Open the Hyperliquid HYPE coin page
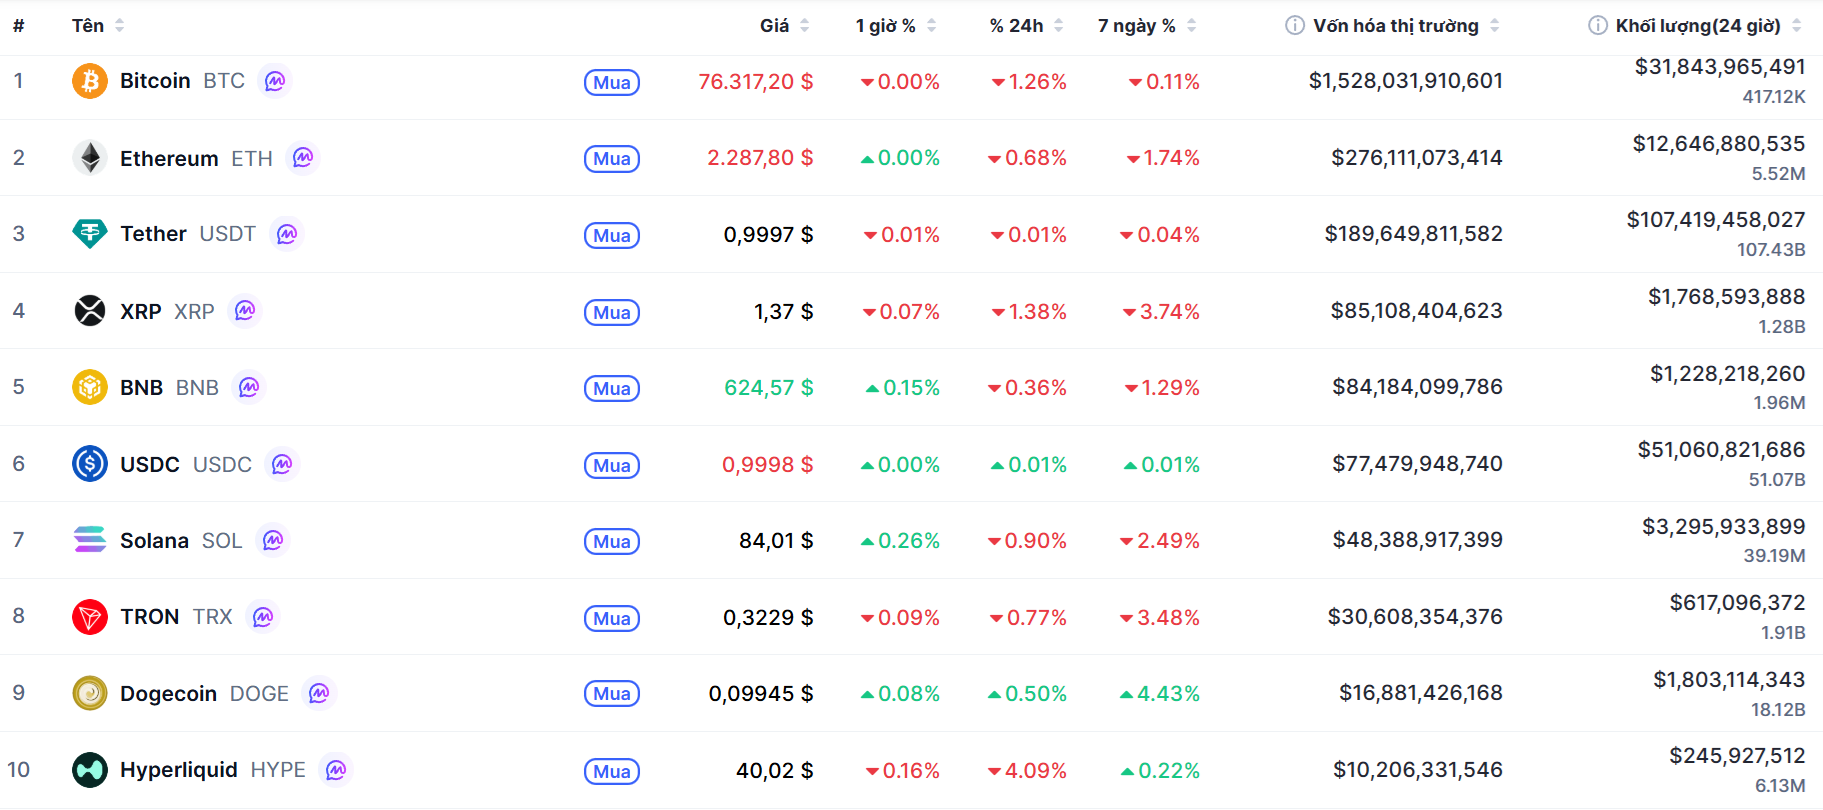This screenshot has width=1823, height=810. (x=179, y=770)
